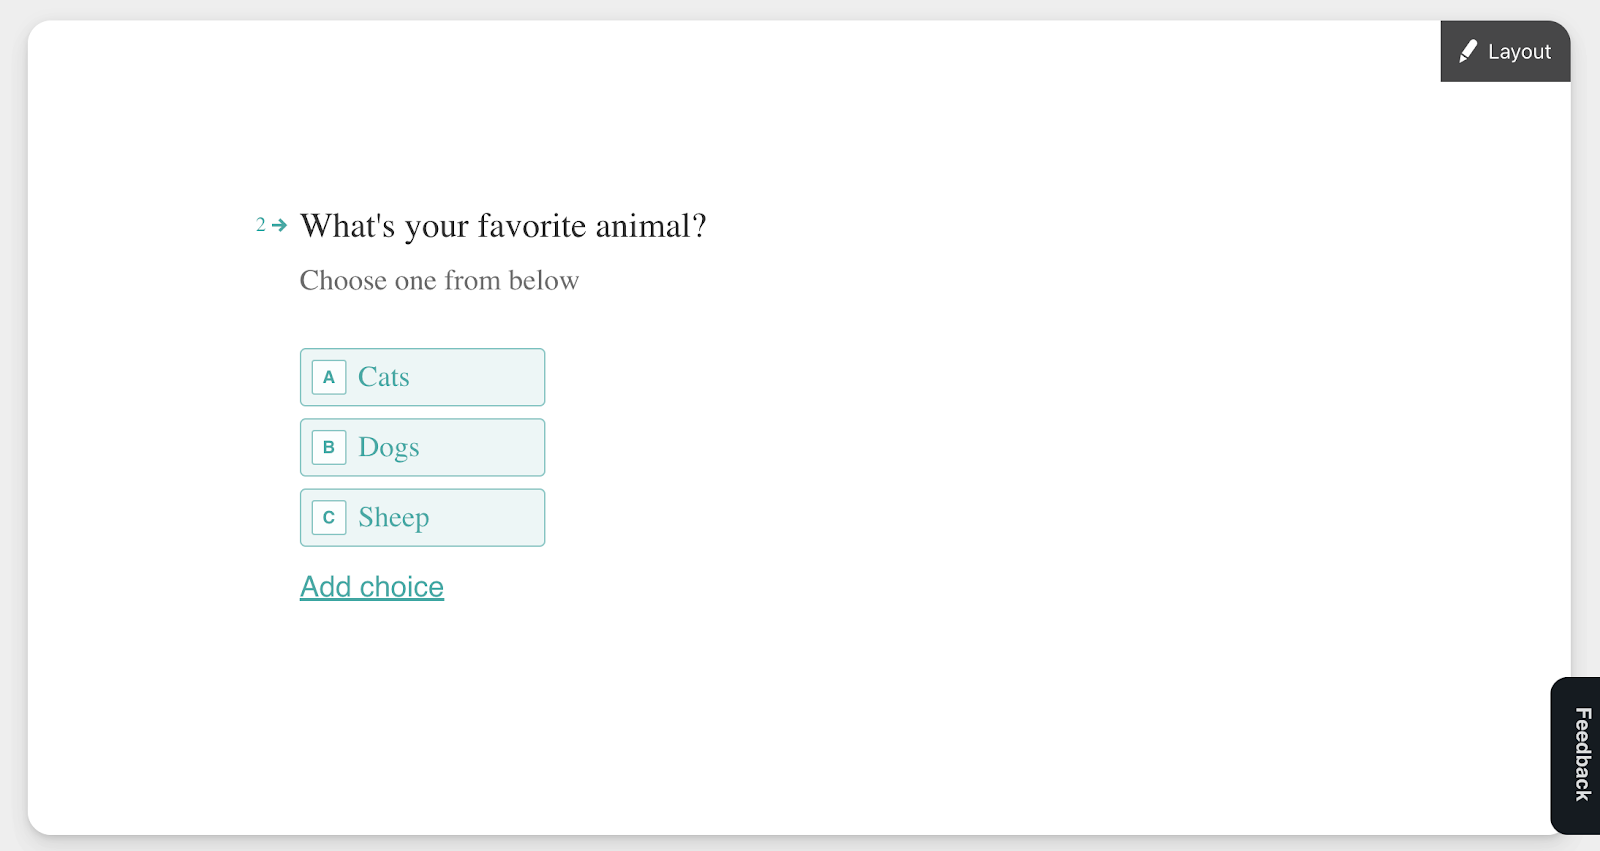Click the question number 2 arrow icon
1600x851 pixels.
click(x=280, y=225)
